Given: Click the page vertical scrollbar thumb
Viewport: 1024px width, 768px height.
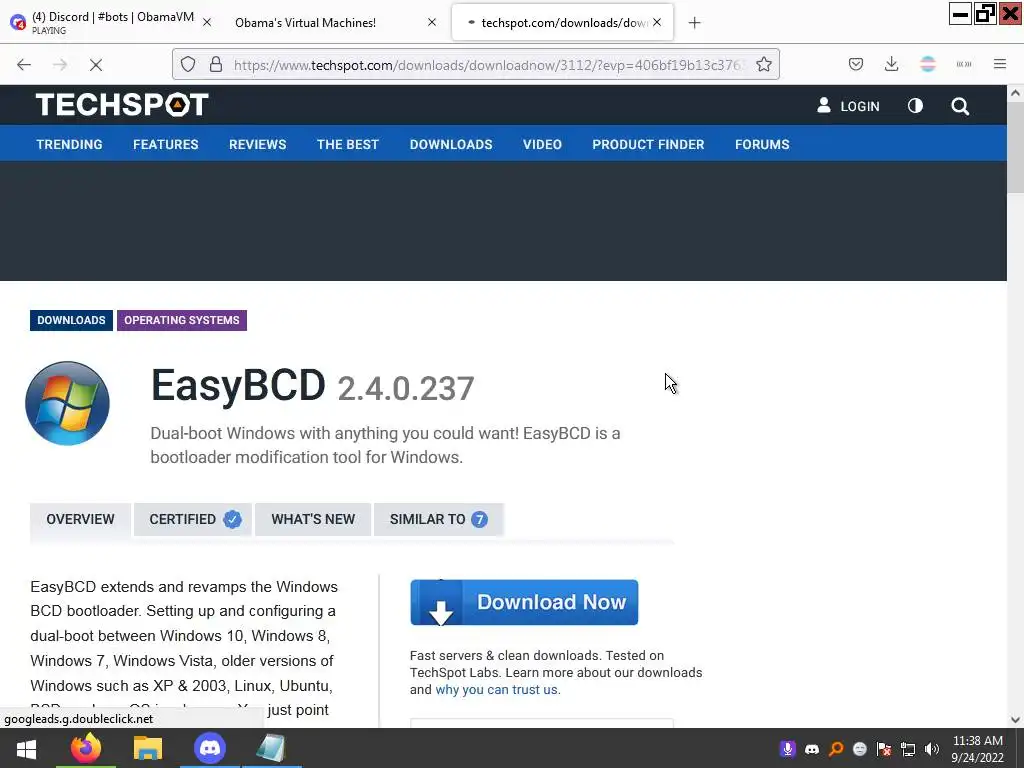Looking at the screenshot, I should 1015,148.
